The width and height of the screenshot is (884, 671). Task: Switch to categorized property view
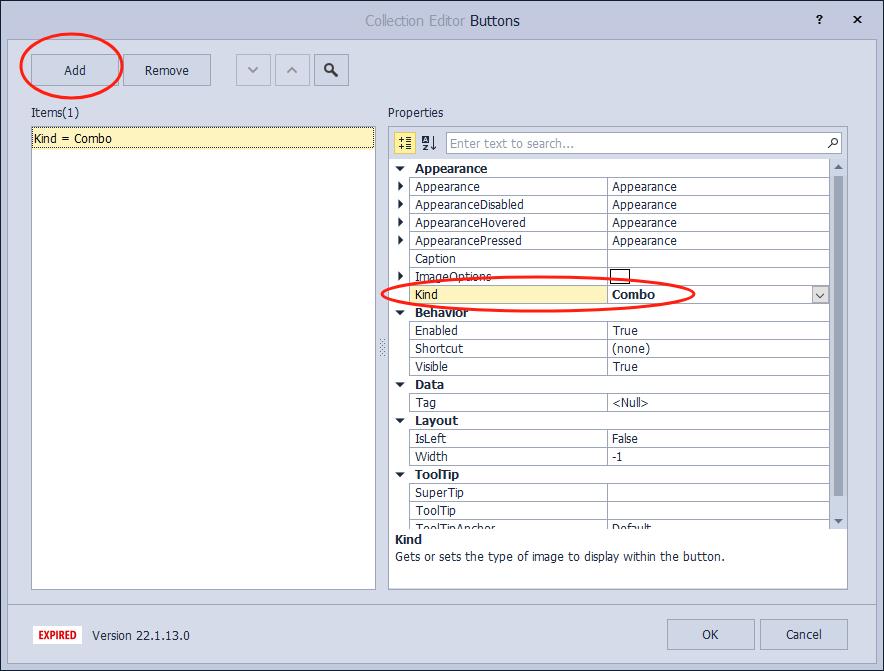click(x=405, y=143)
